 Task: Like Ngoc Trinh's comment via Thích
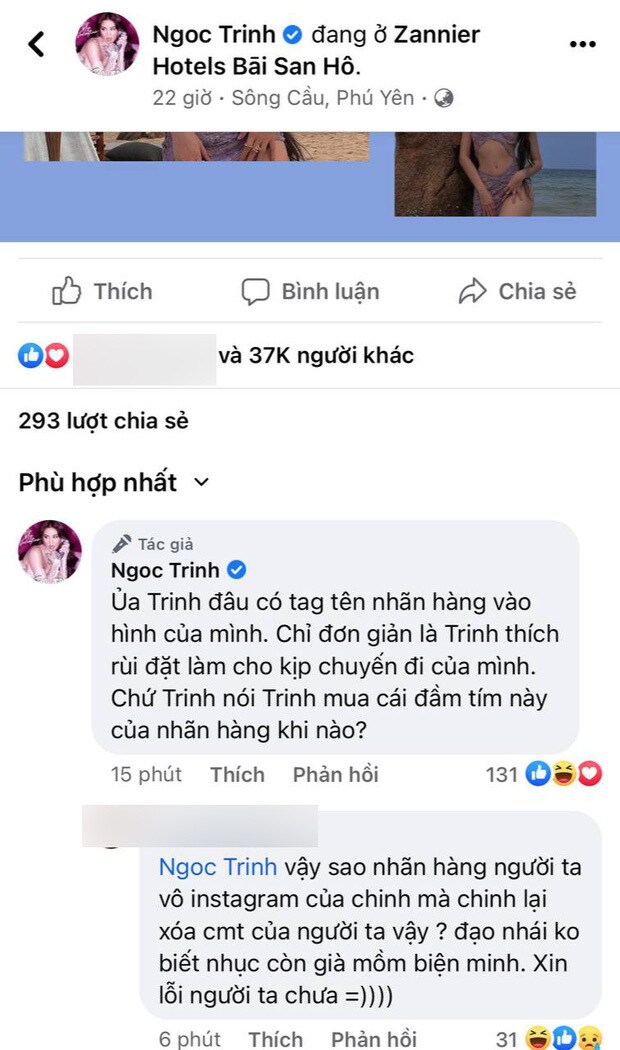click(237, 774)
